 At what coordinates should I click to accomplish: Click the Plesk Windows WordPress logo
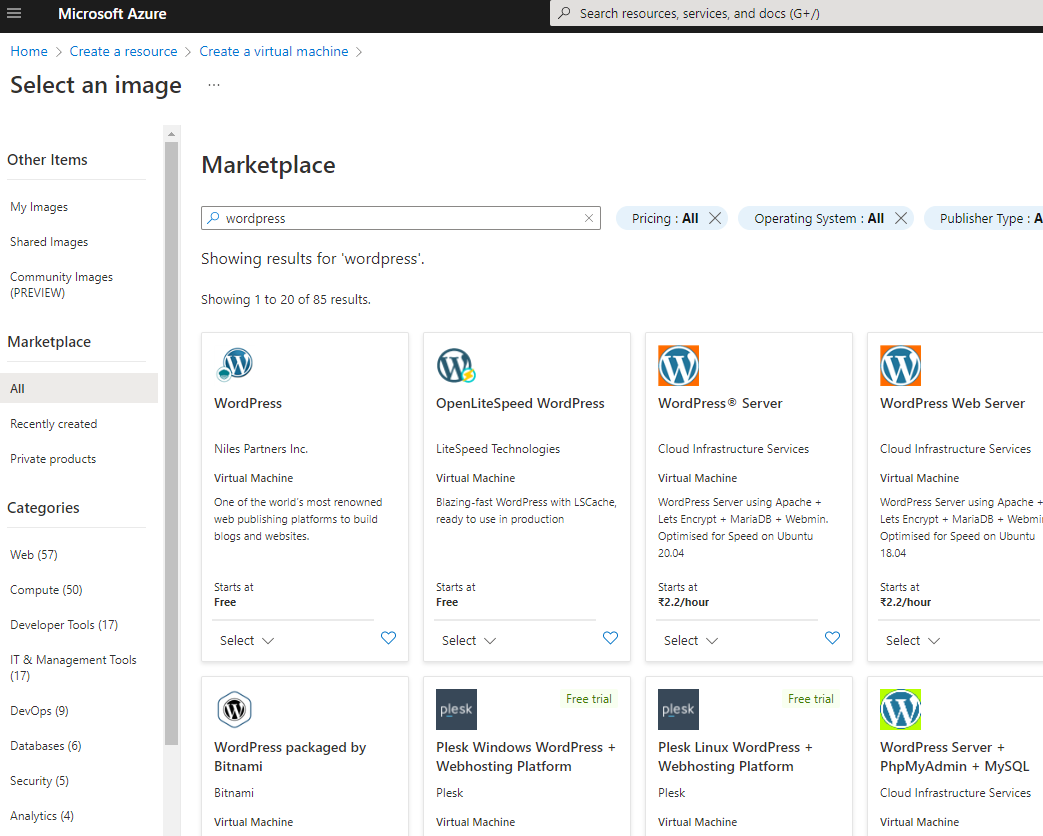[x=456, y=709]
